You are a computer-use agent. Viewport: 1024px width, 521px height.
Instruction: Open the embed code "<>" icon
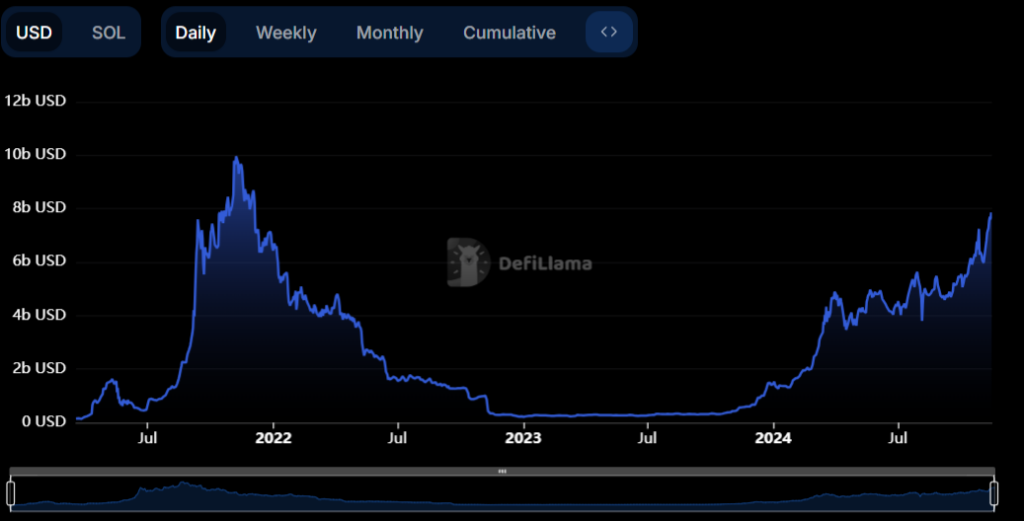click(609, 32)
